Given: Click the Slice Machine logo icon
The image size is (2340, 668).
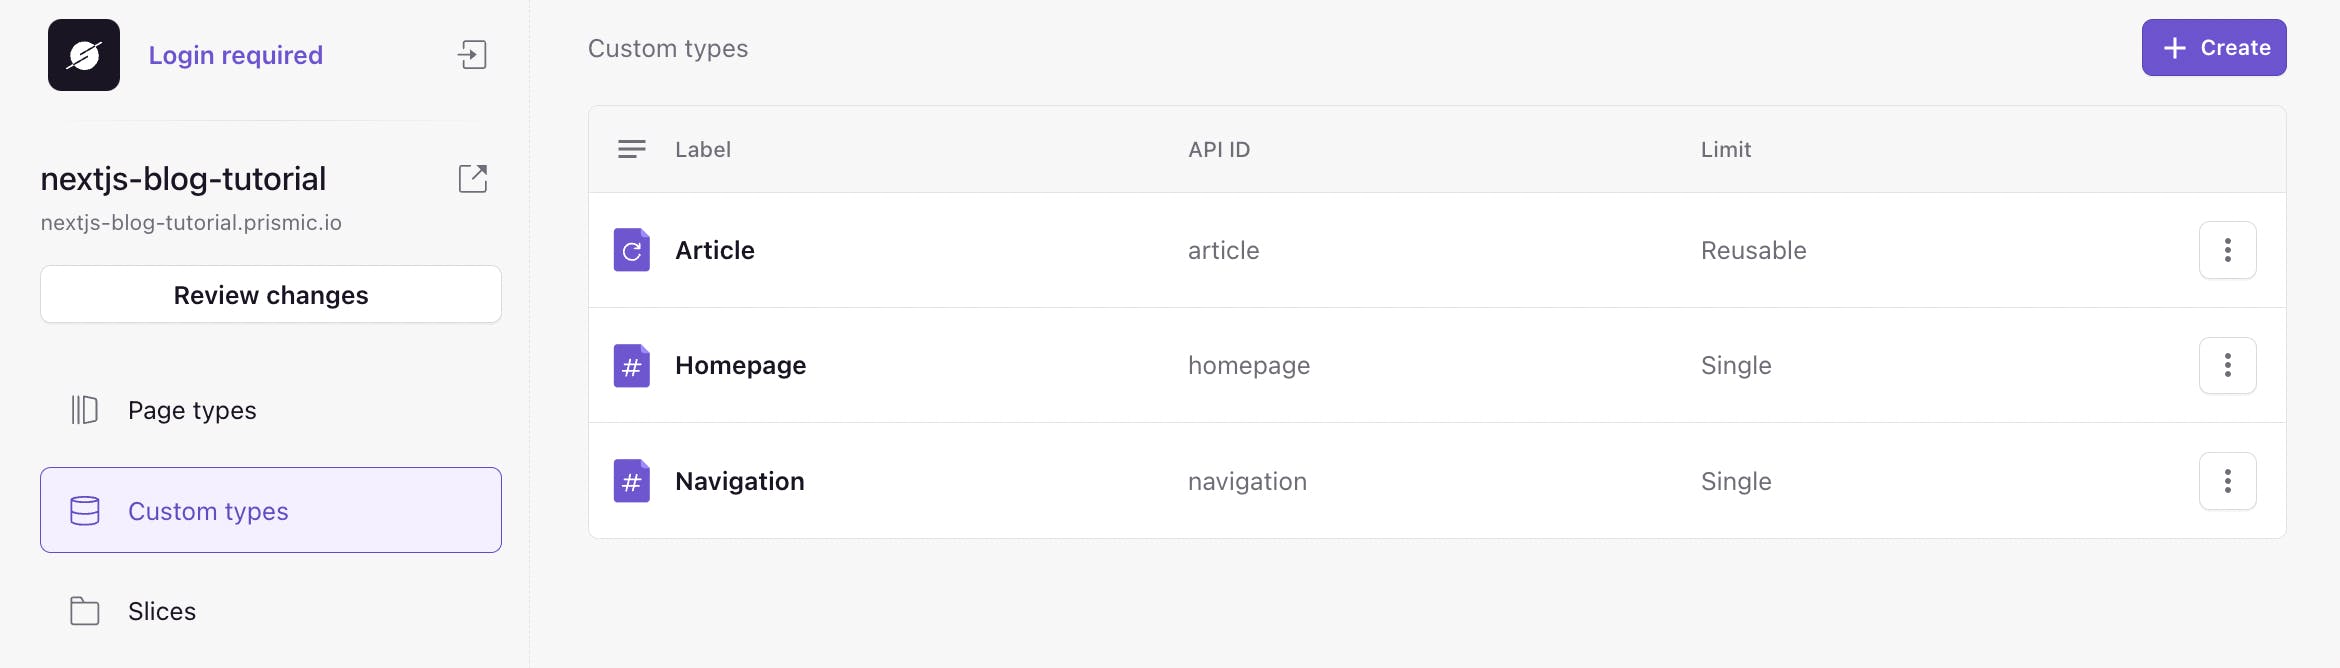Looking at the screenshot, I should click(84, 55).
